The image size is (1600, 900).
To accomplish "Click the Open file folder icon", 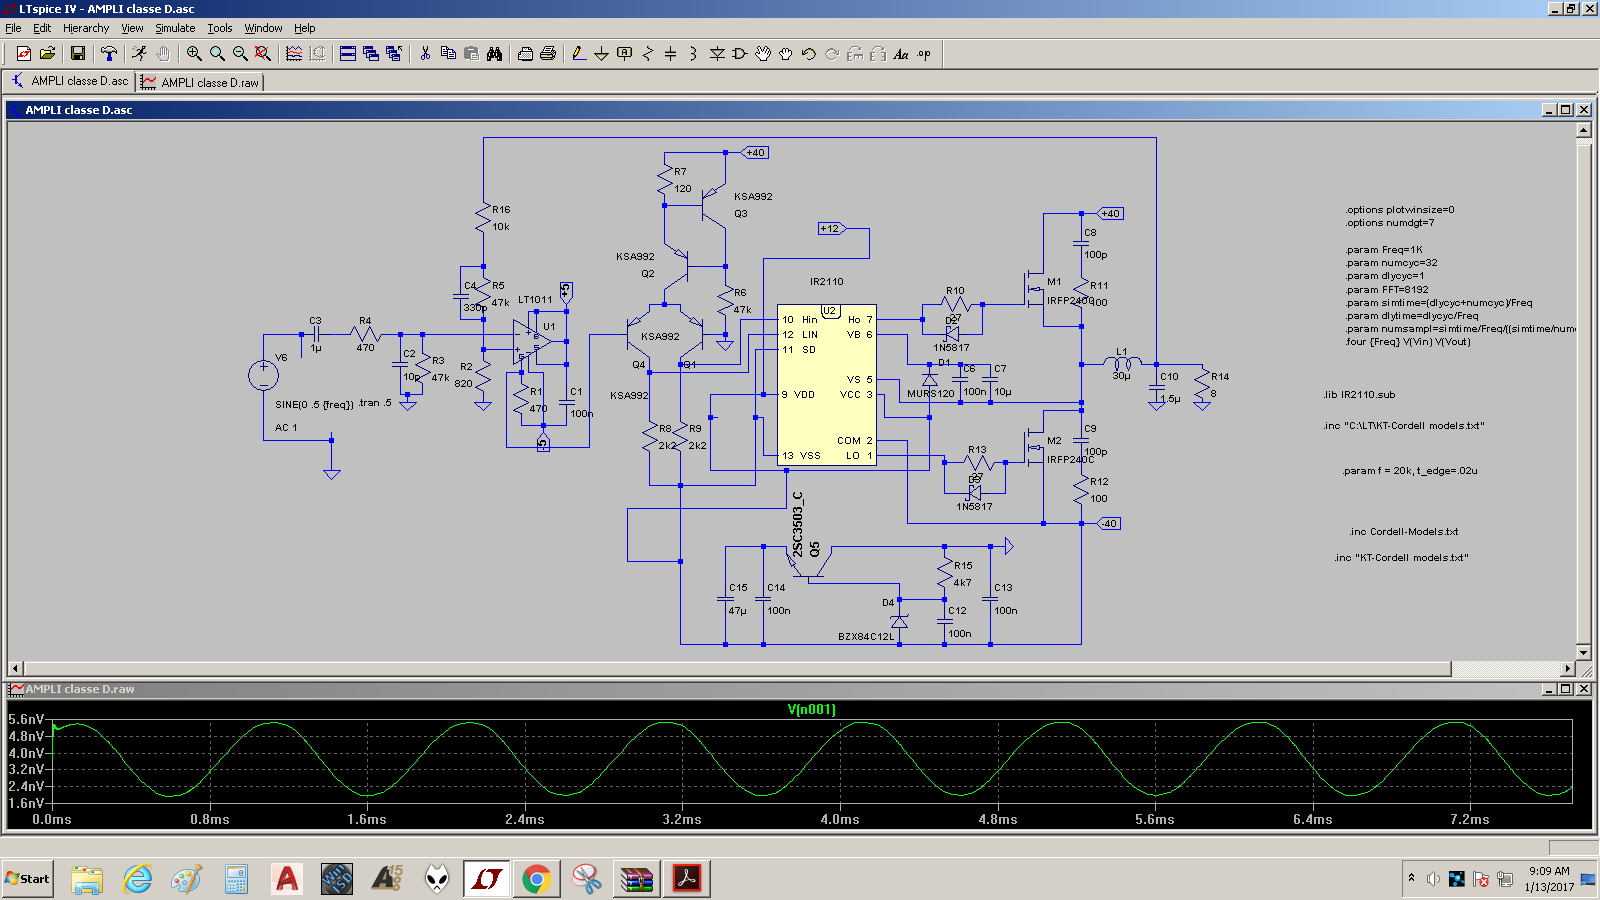I will [47, 54].
